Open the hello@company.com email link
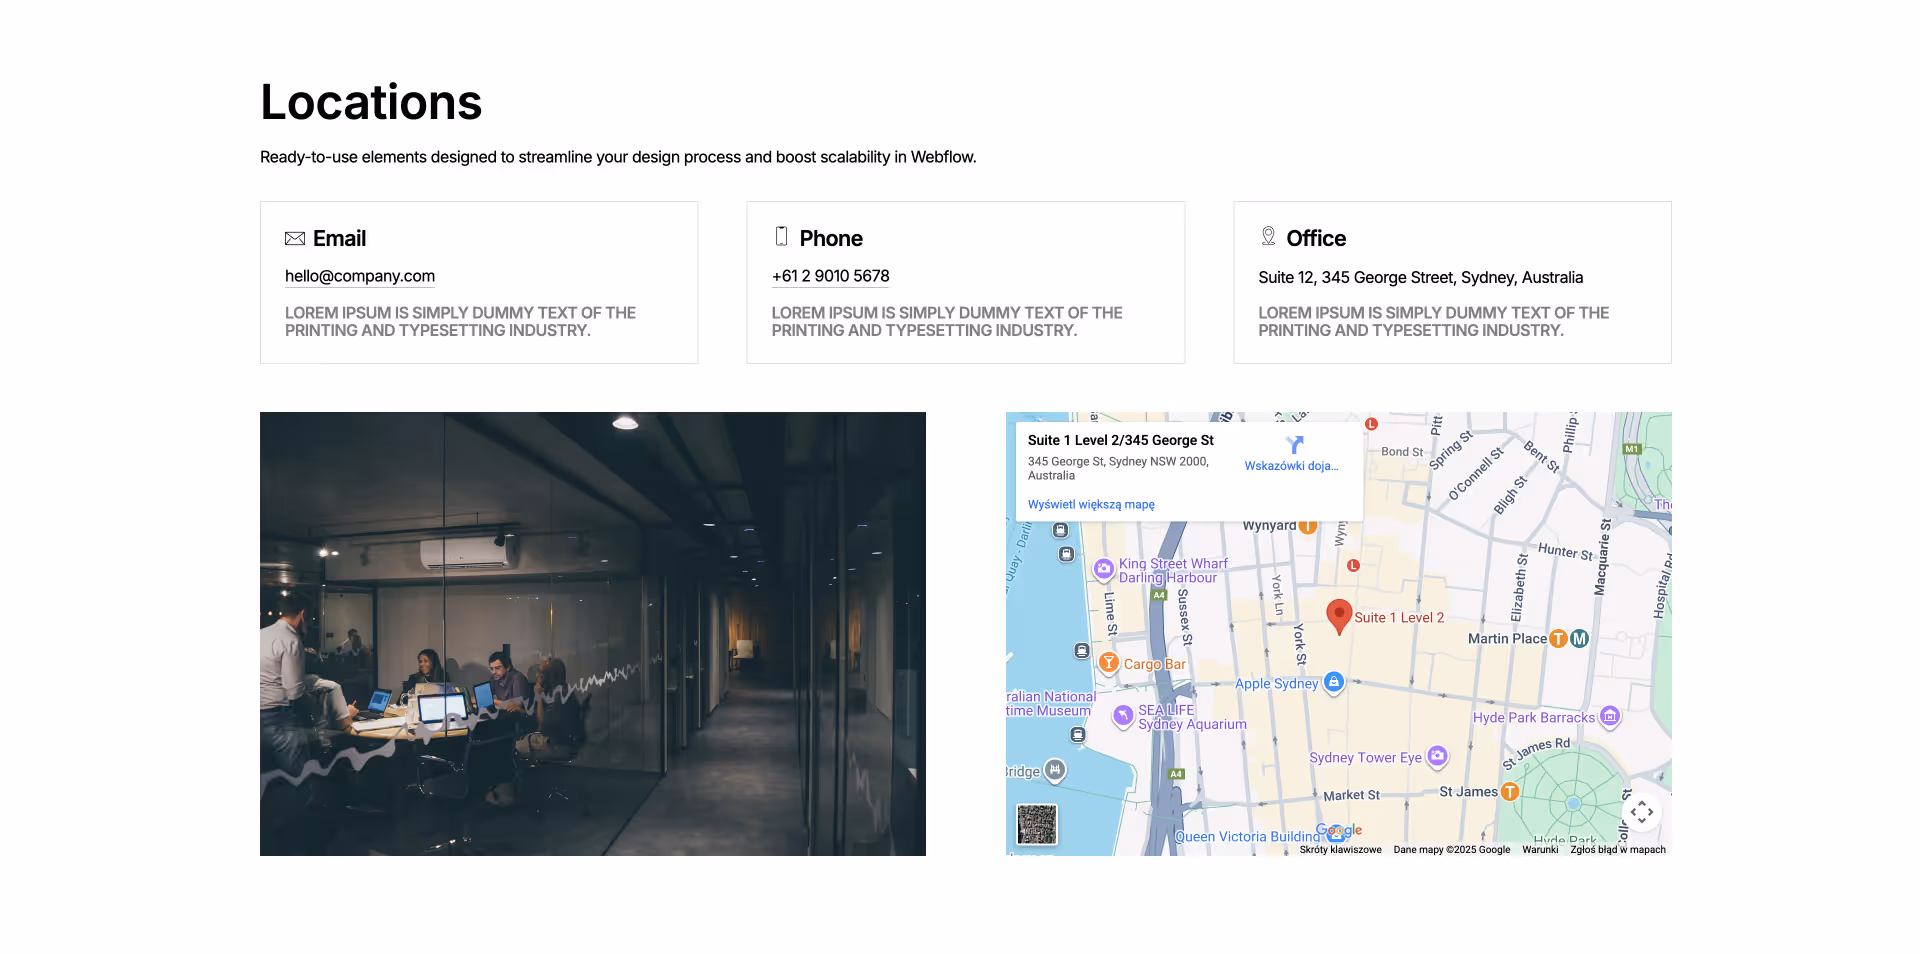This screenshot has width=1920, height=954. pos(359,276)
